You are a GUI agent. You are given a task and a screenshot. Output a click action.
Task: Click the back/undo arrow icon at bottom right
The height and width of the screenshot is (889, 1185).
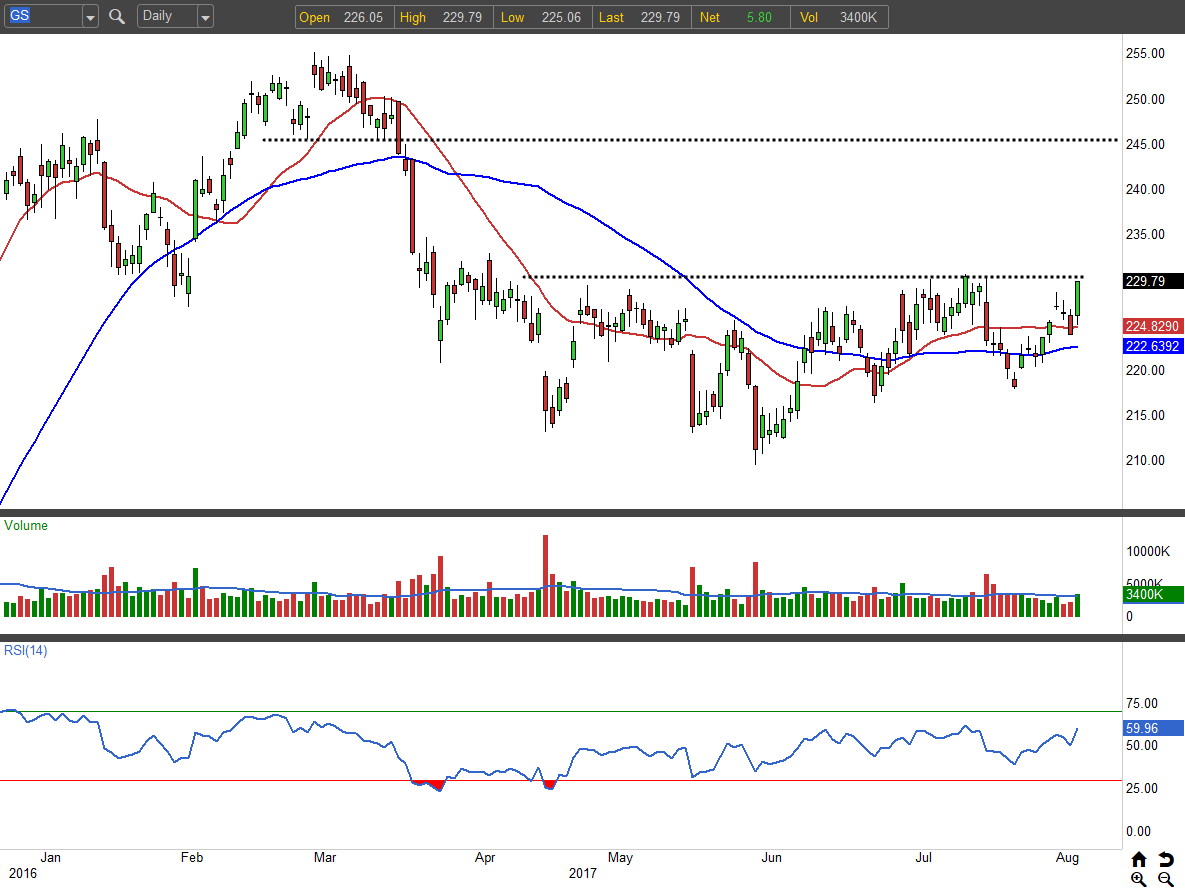click(x=1165, y=858)
